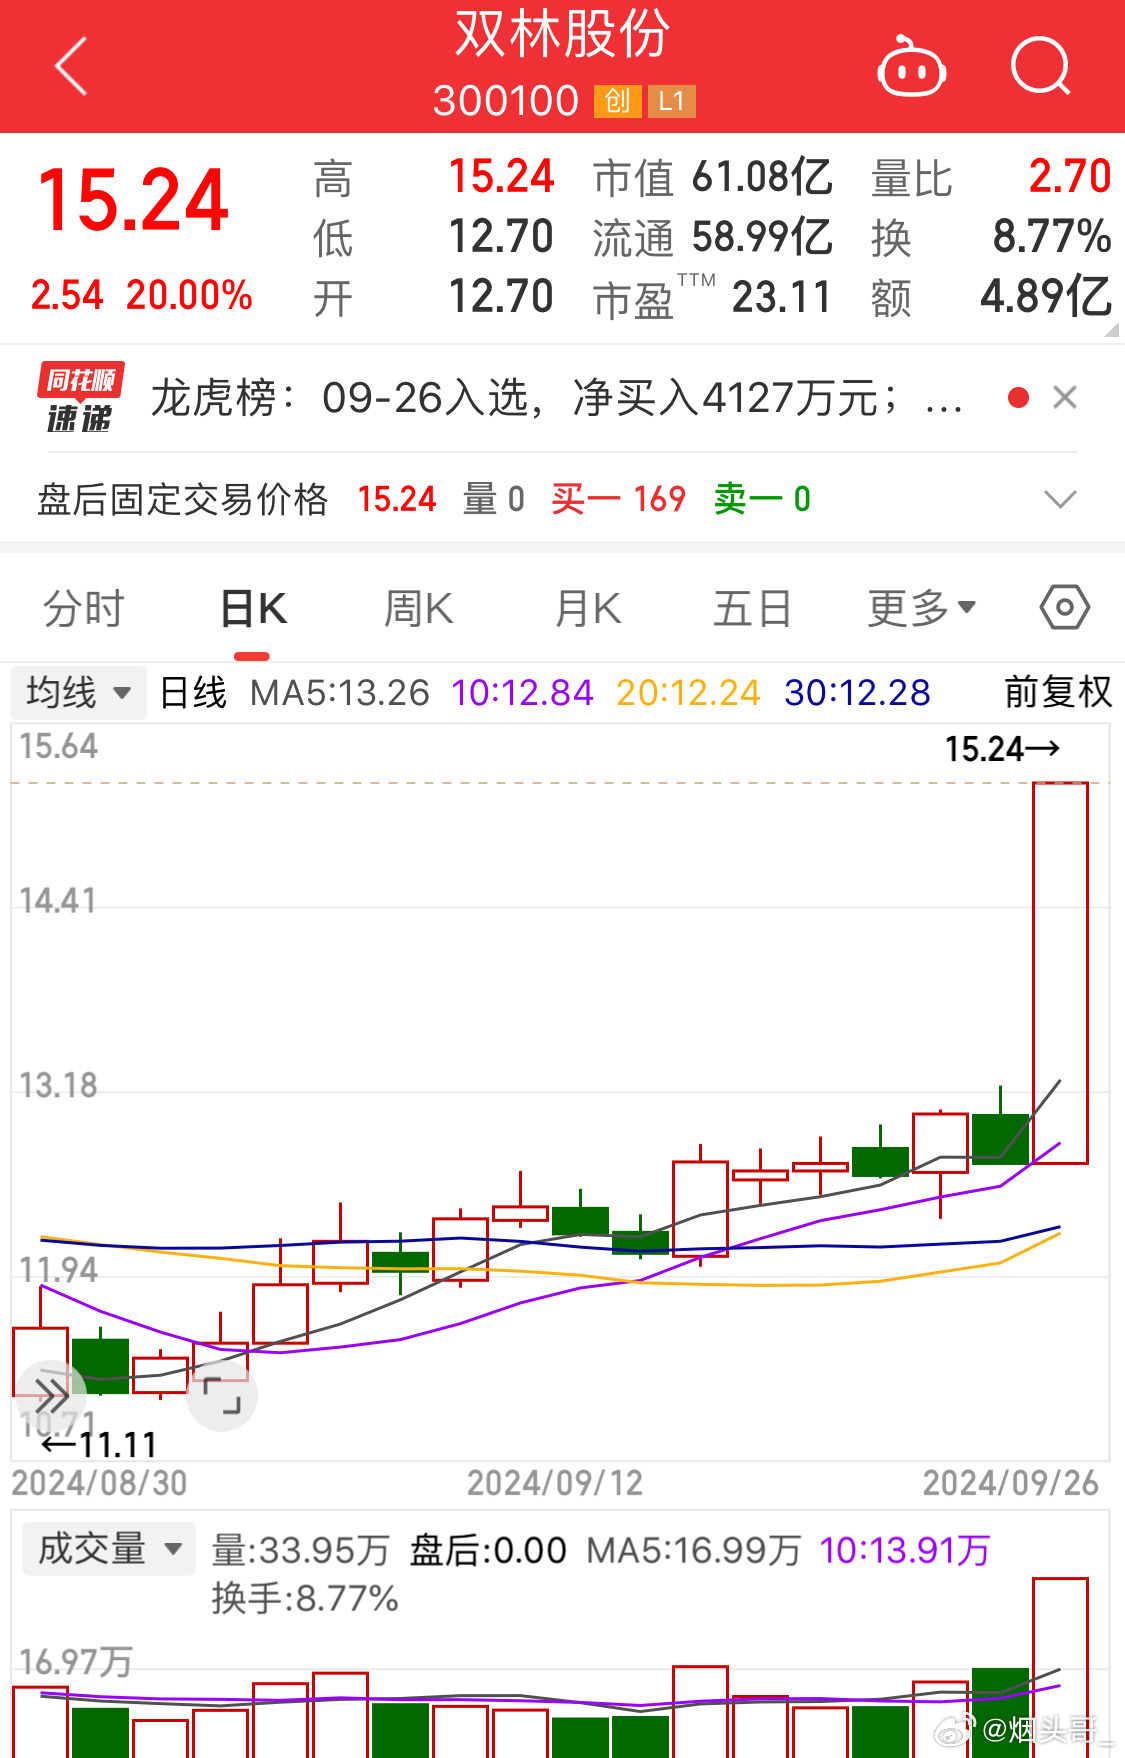Dismiss the 龙虎榜 news banner
Image resolution: width=1125 pixels, height=1758 pixels.
pos(1065,398)
